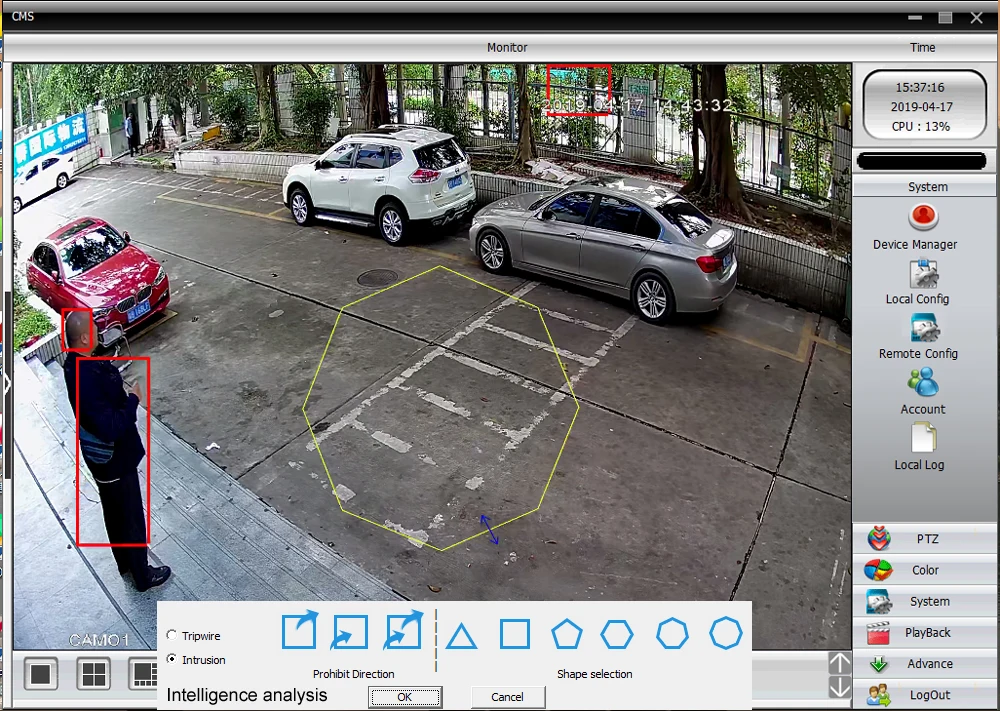Screen dimensions: 1000x711
Task: Choose the bidirectional prohibit direction icon
Action: (x=402, y=630)
